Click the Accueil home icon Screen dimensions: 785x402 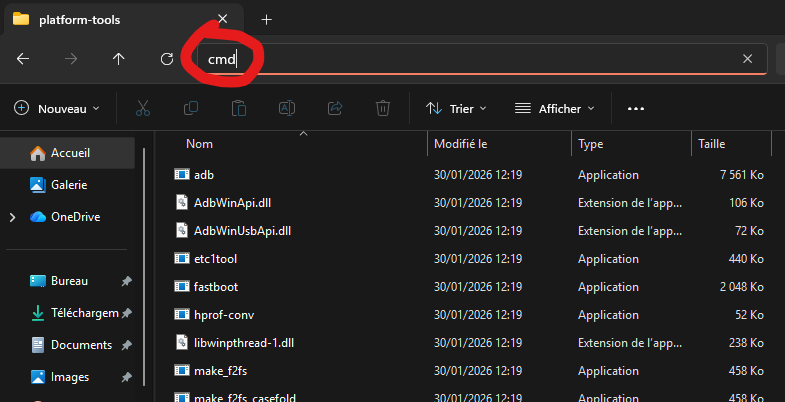(38, 153)
